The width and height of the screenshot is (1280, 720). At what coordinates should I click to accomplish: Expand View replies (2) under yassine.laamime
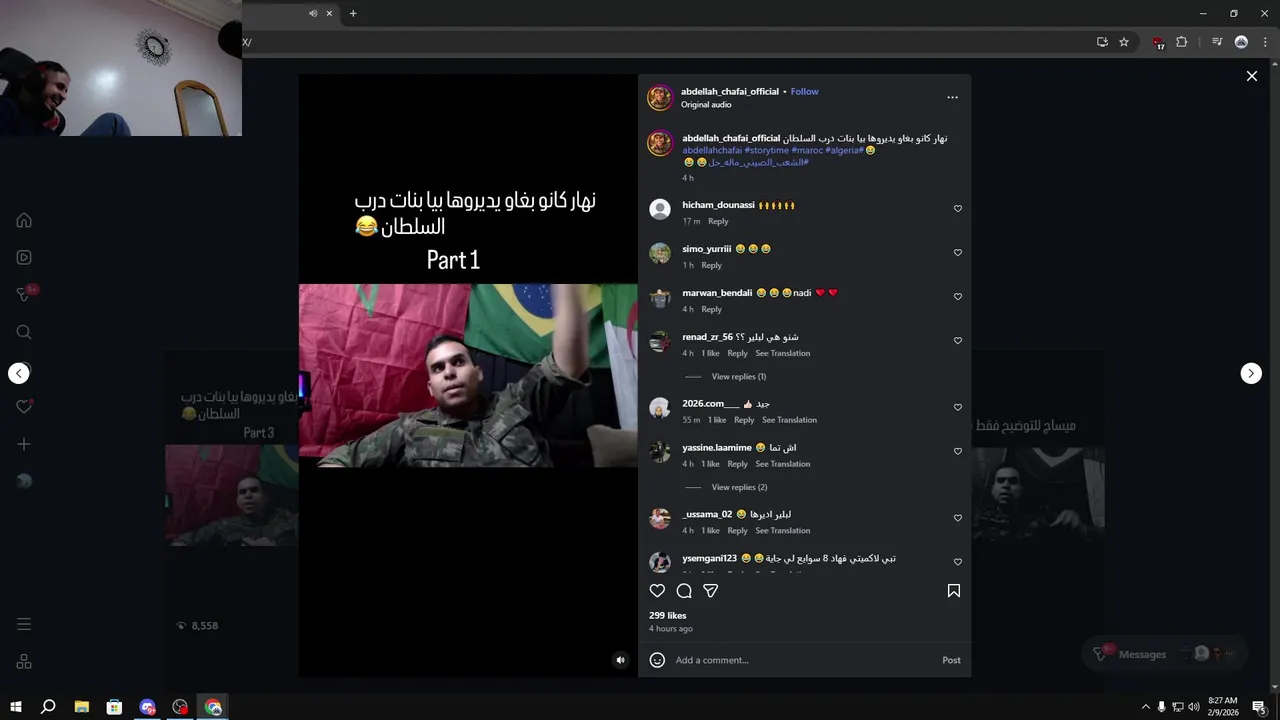click(x=739, y=488)
